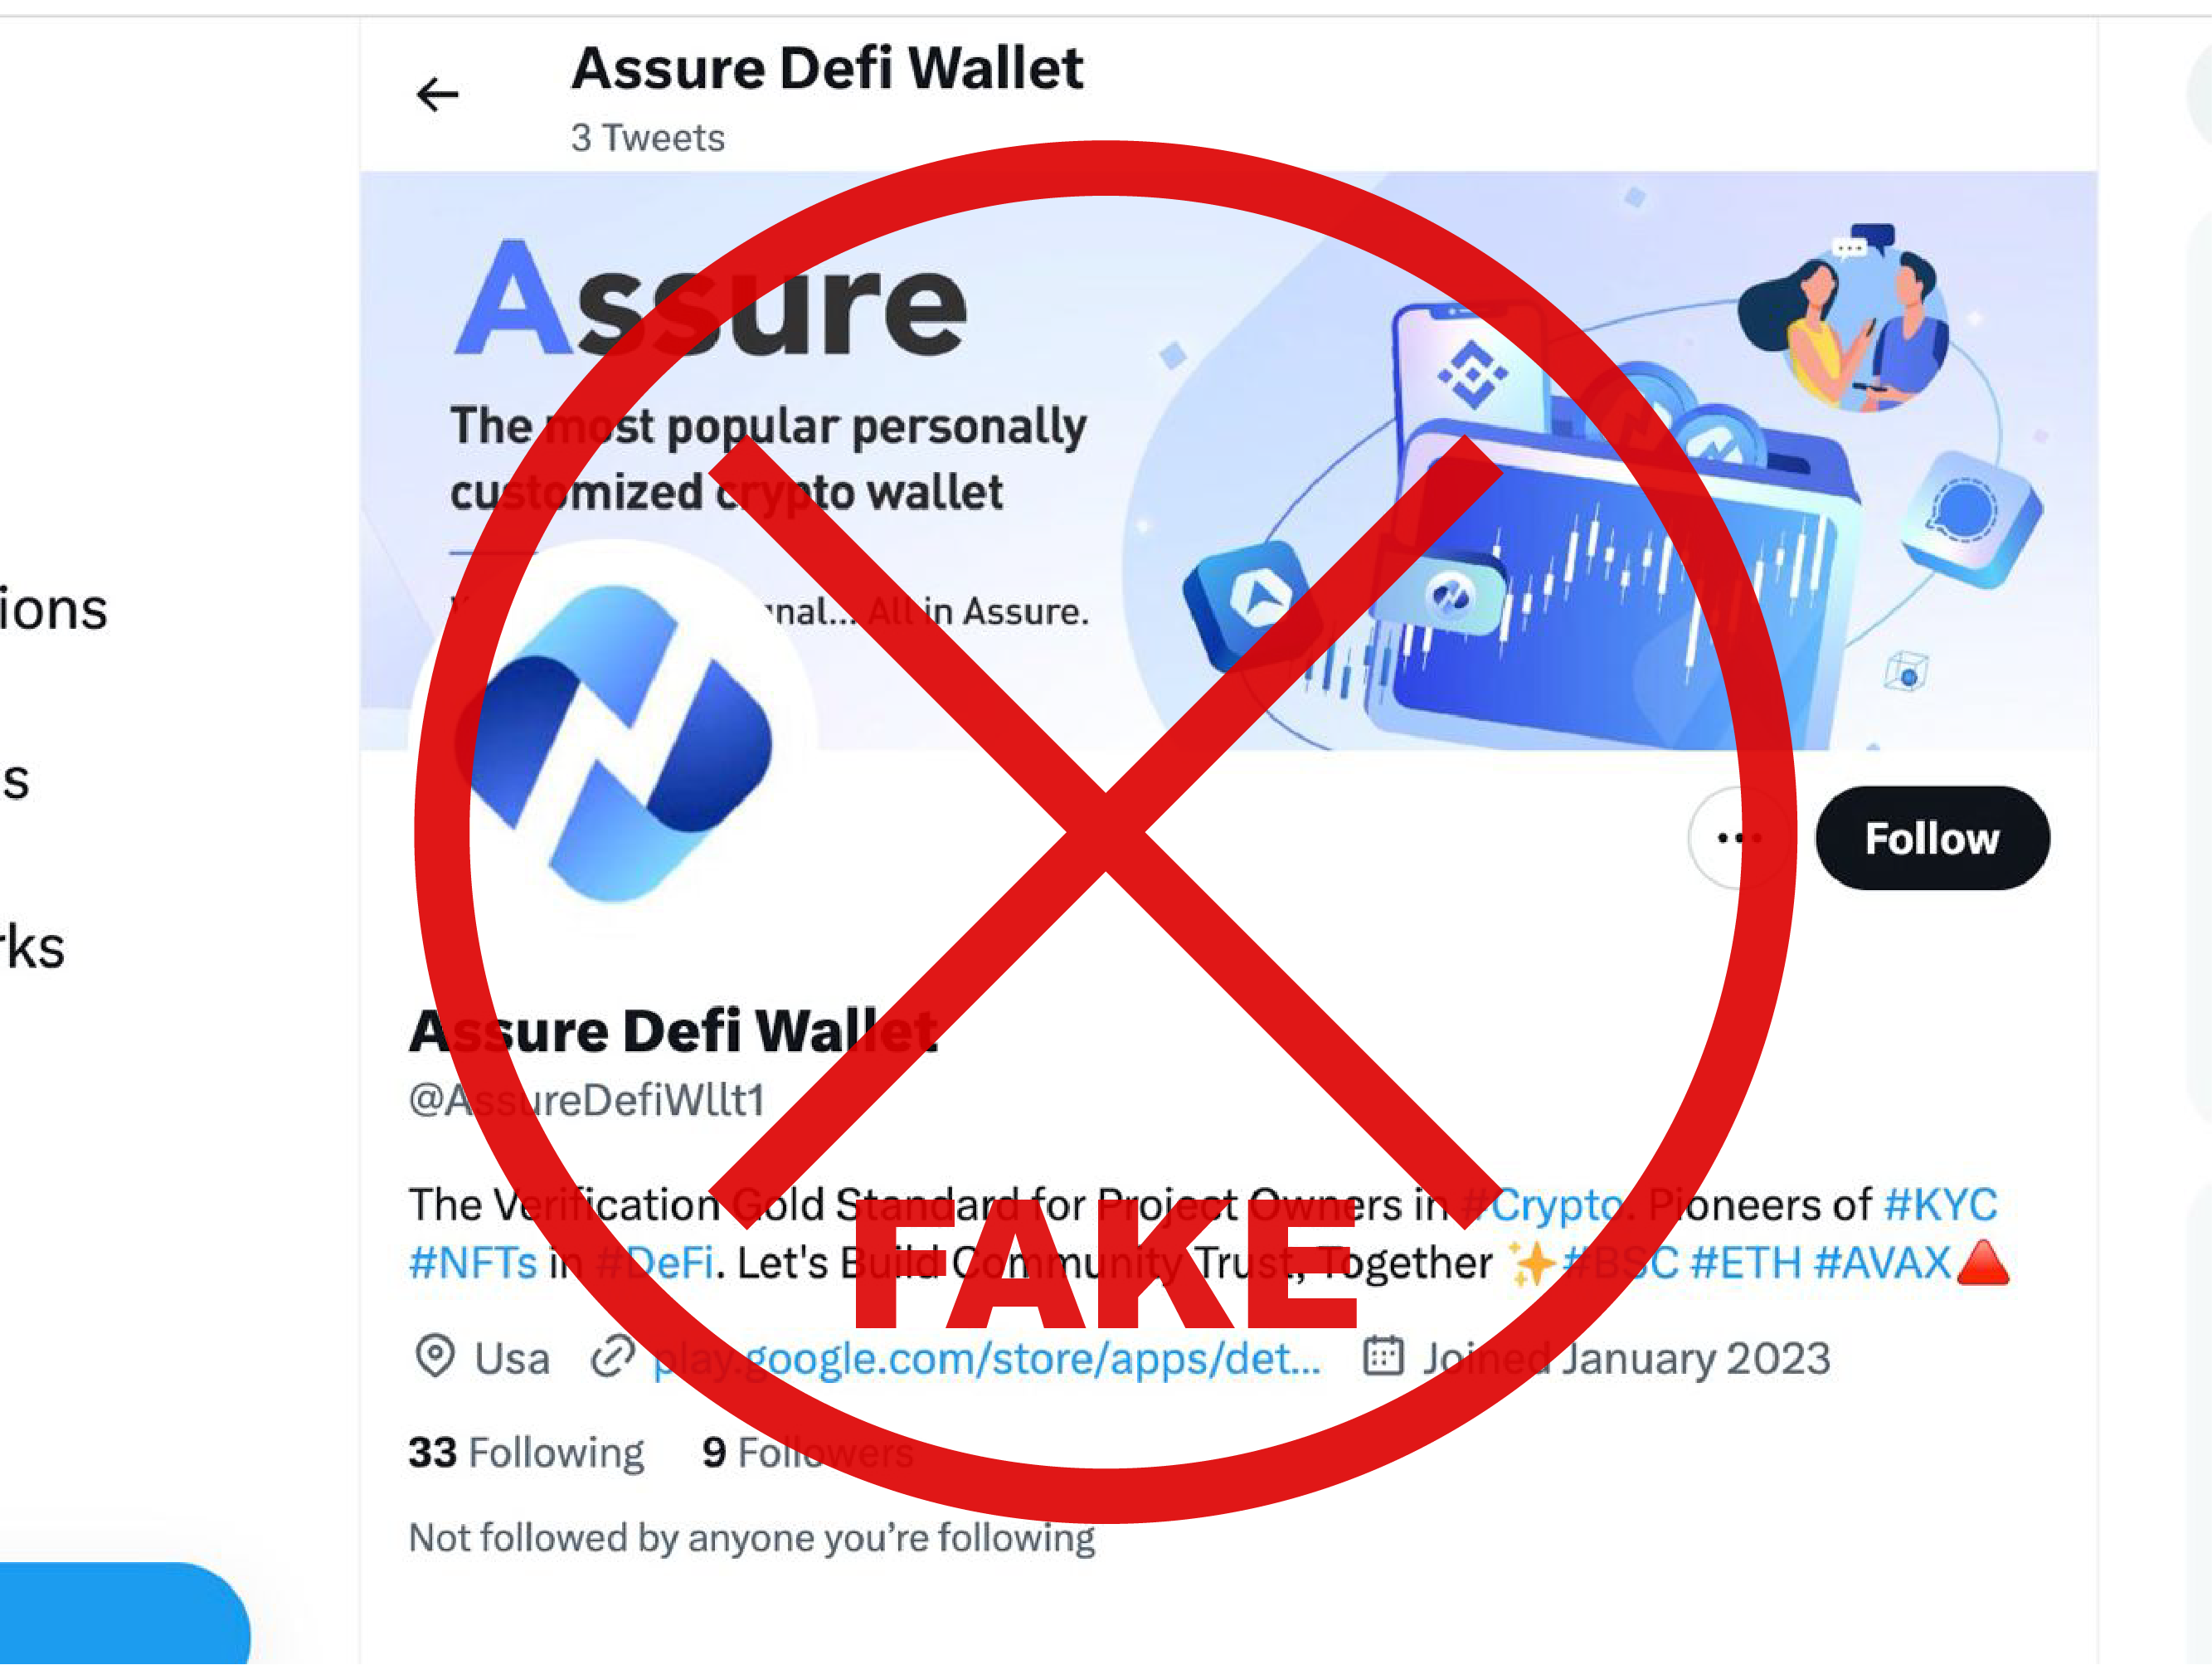Image resolution: width=2212 pixels, height=1665 pixels.
Task: Follow the Assure Defi Wallet account
Action: [x=1932, y=838]
